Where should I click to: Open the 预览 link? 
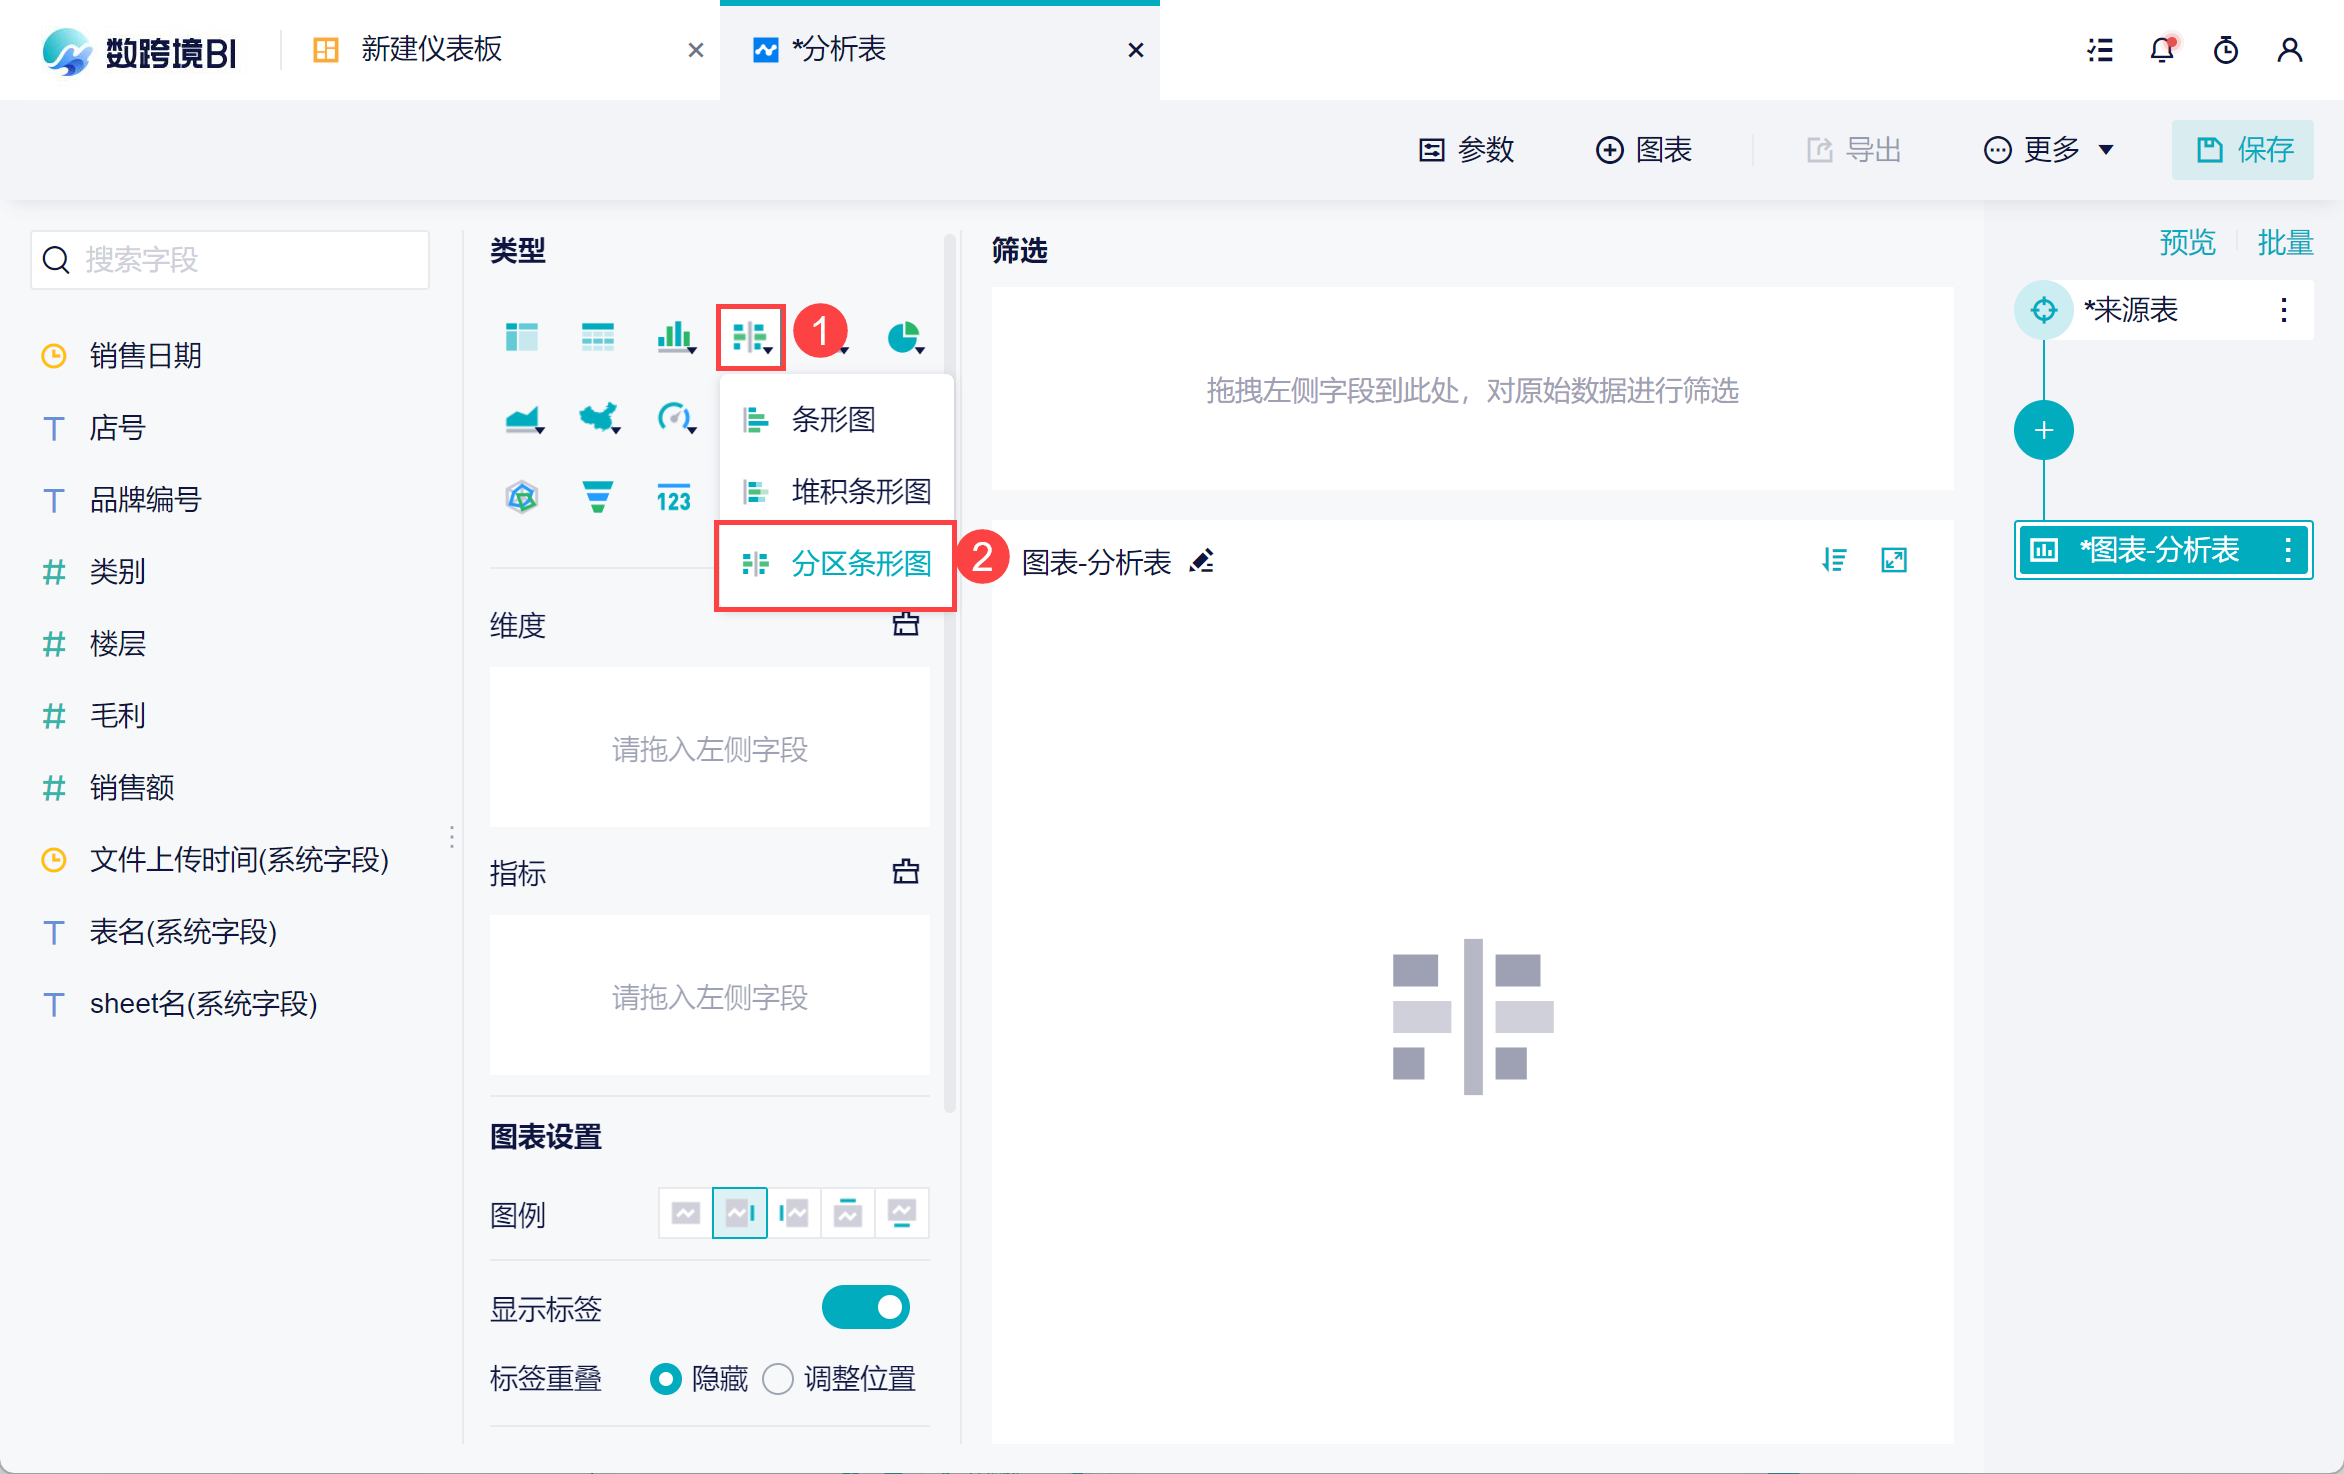pos(2187,242)
